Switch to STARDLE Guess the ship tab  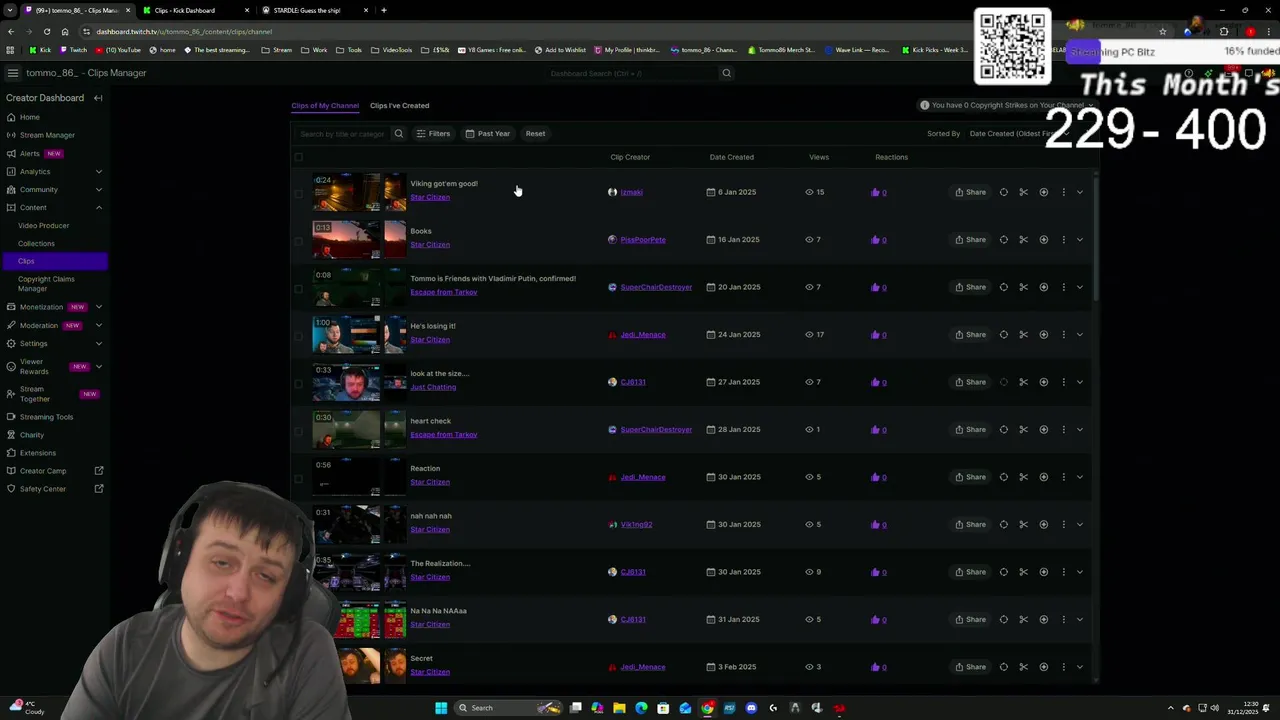308,10
